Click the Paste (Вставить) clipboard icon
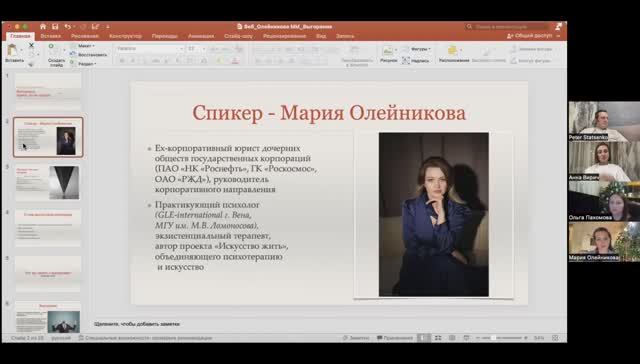This screenshot has height=364, width=640. (x=13, y=50)
